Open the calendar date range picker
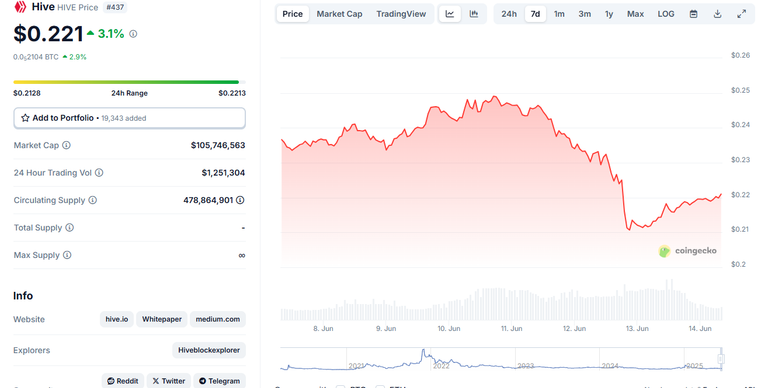 pyautogui.click(x=693, y=14)
